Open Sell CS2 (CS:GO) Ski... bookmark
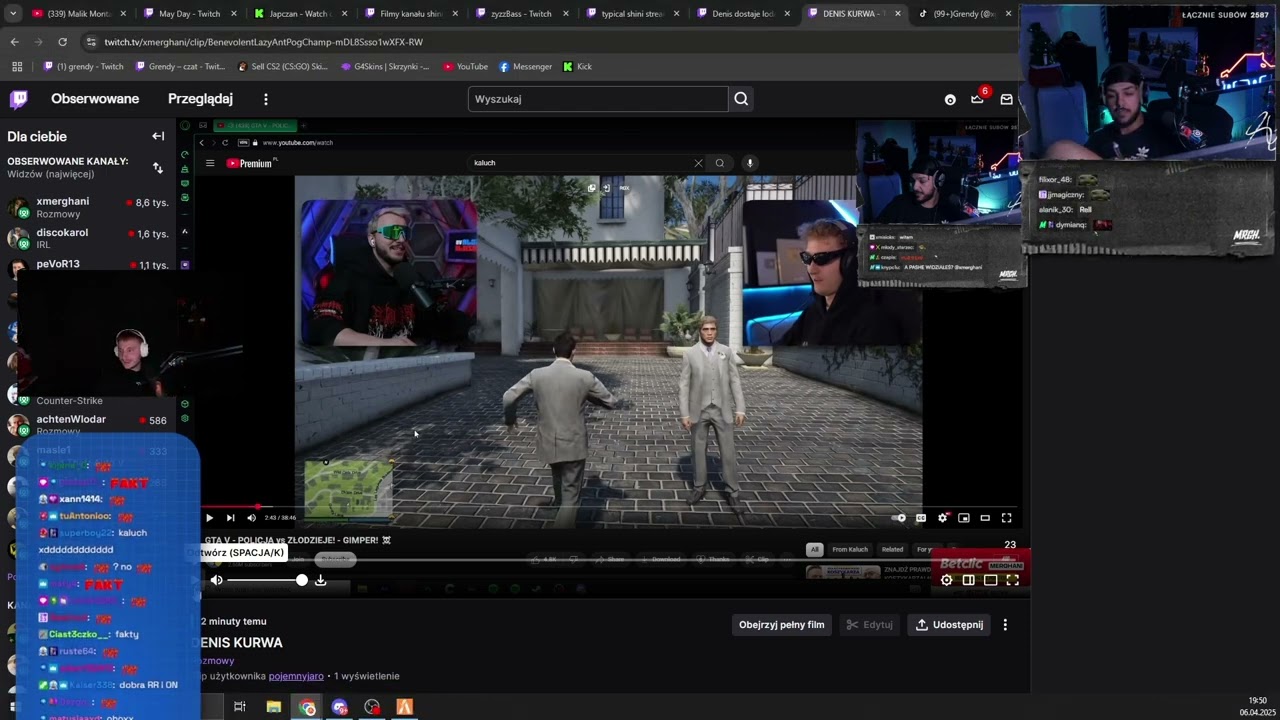 click(282, 67)
